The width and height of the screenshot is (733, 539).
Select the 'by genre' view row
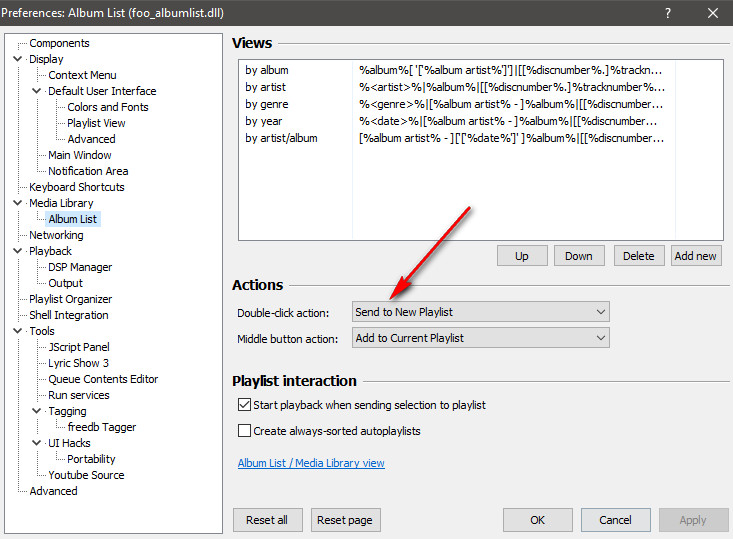[x=267, y=104]
